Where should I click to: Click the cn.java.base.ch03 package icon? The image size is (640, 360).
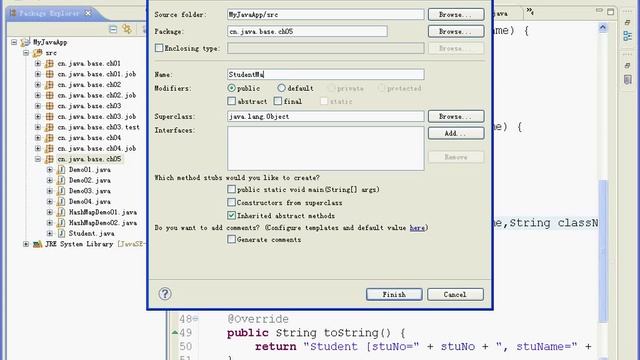pyautogui.click(x=49, y=106)
